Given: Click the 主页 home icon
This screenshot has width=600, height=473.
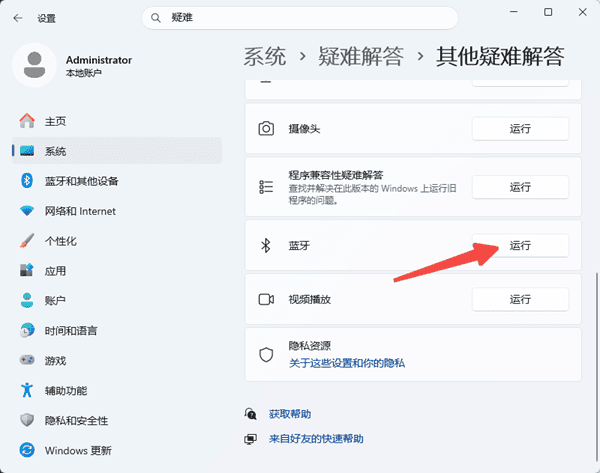Looking at the screenshot, I should (27, 121).
